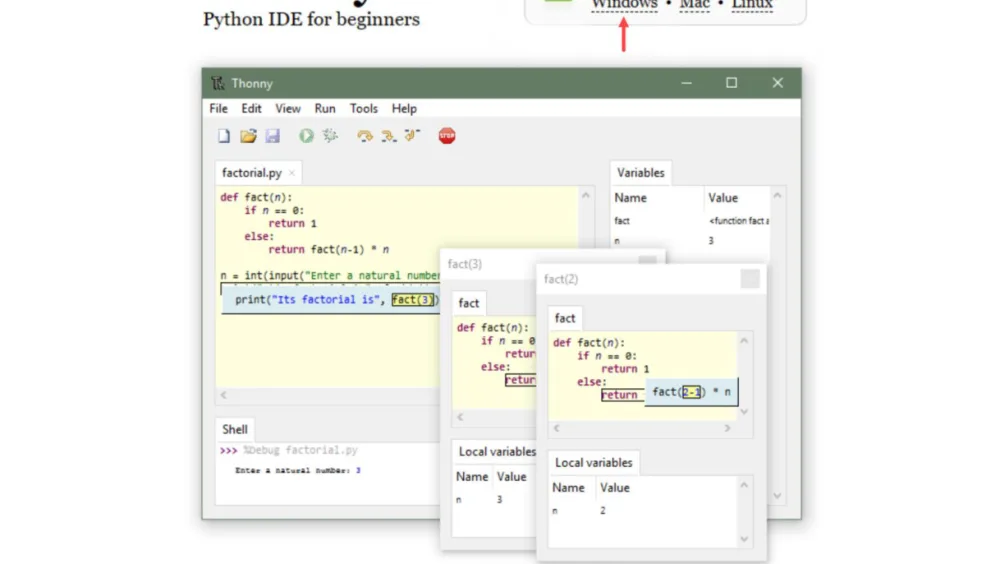Click fact(2) local variables scroll up arrow
Viewport: 1000px width, 564px height.
point(744,486)
